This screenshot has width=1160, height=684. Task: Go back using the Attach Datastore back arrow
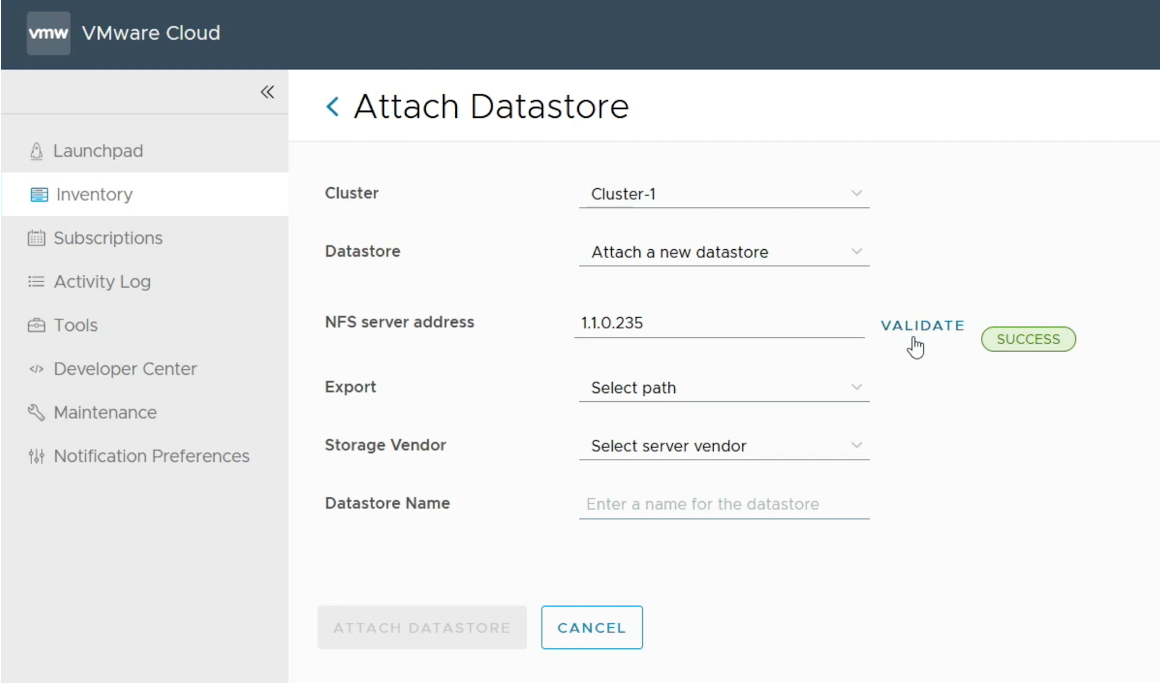pos(332,105)
